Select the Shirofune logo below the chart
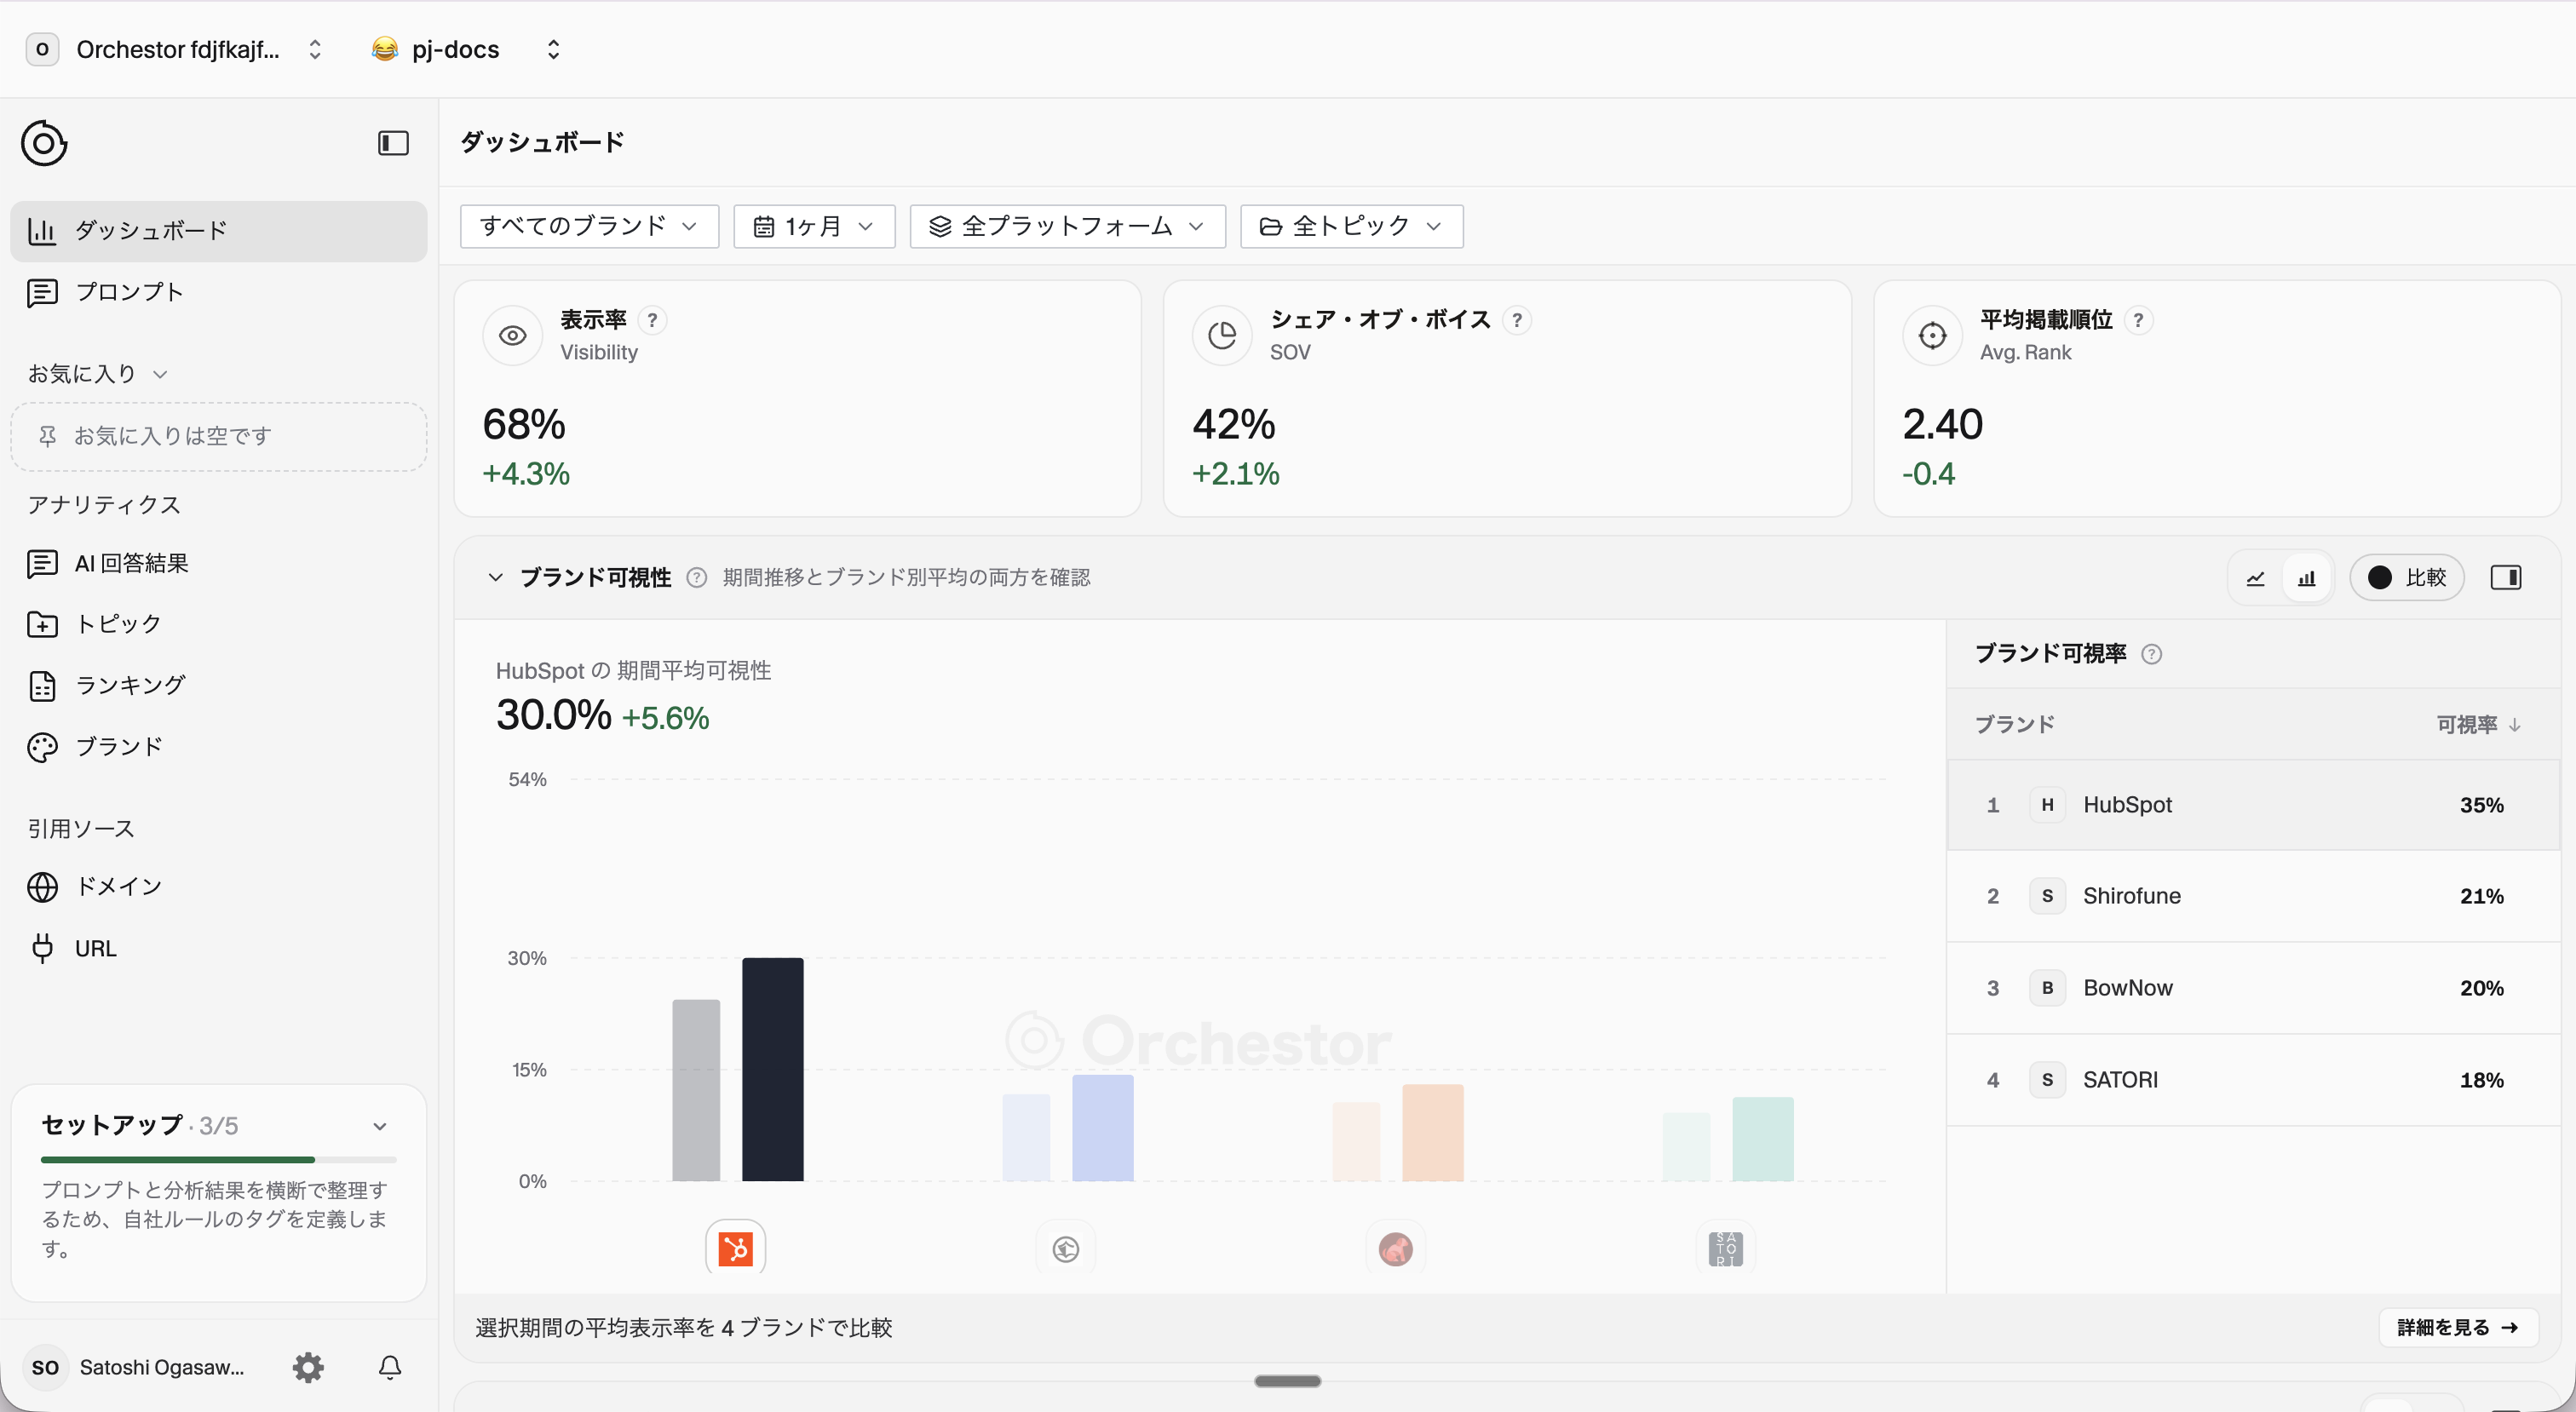 tap(1066, 1248)
